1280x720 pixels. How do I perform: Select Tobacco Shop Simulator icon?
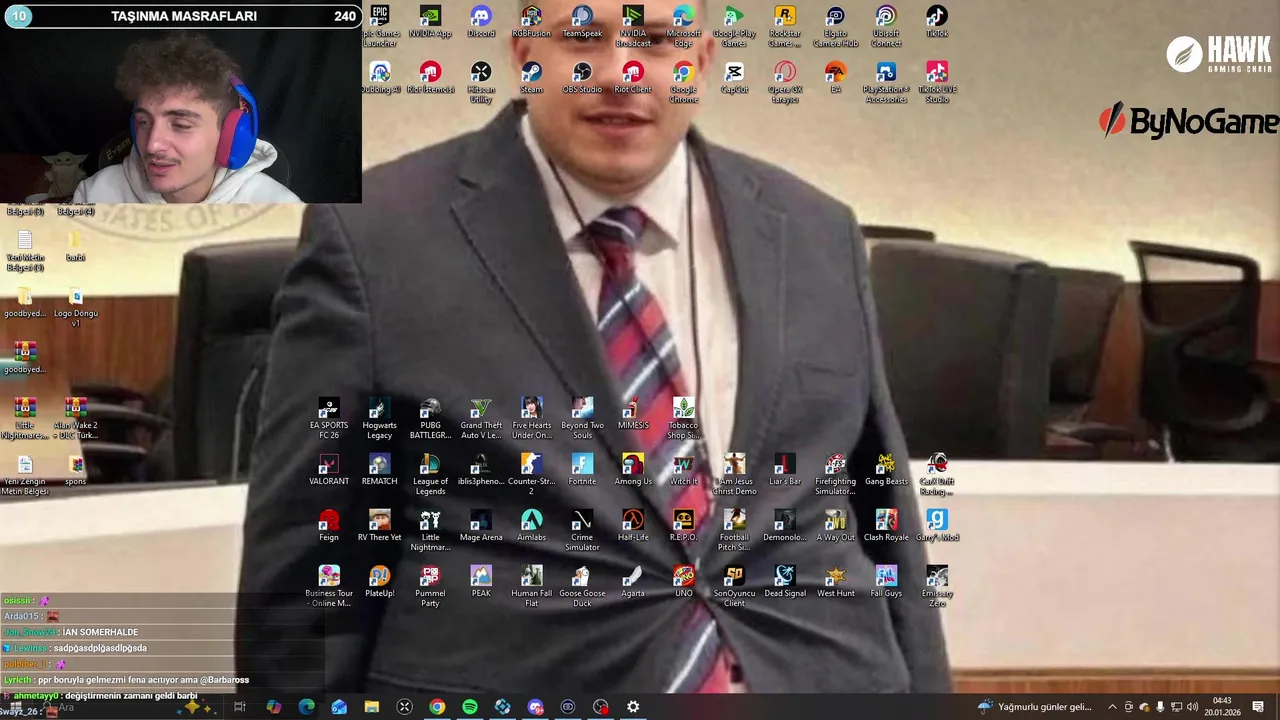tap(683, 418)
